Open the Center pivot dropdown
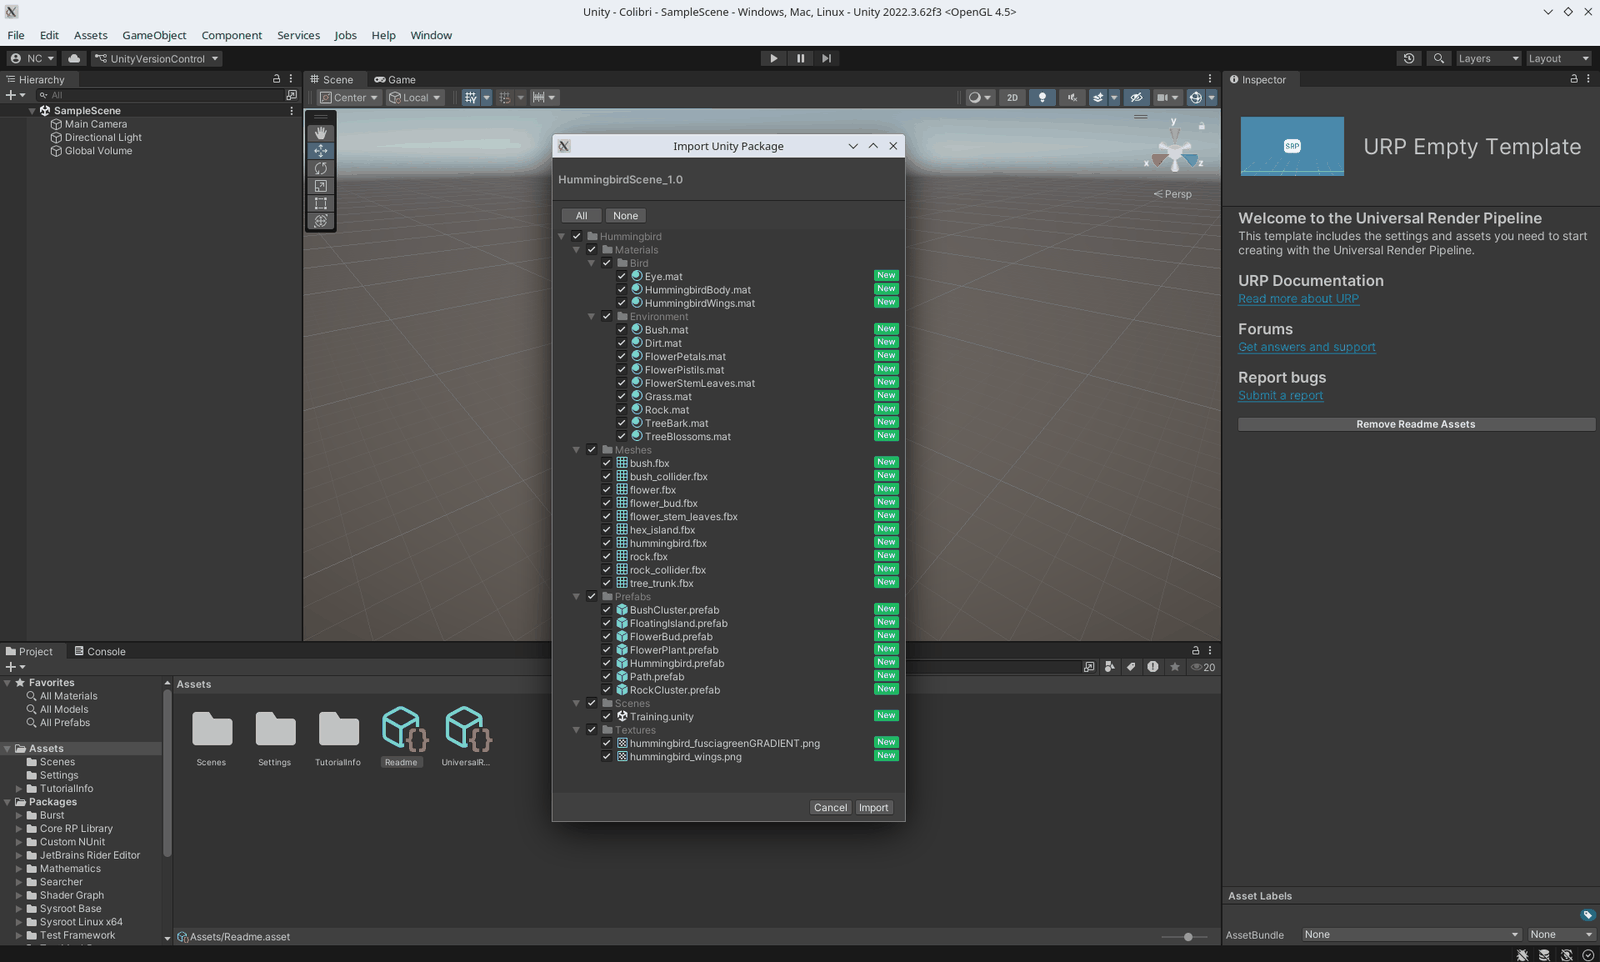Image resolution: width=1600 pixels, height=962 pixels. 349,97
